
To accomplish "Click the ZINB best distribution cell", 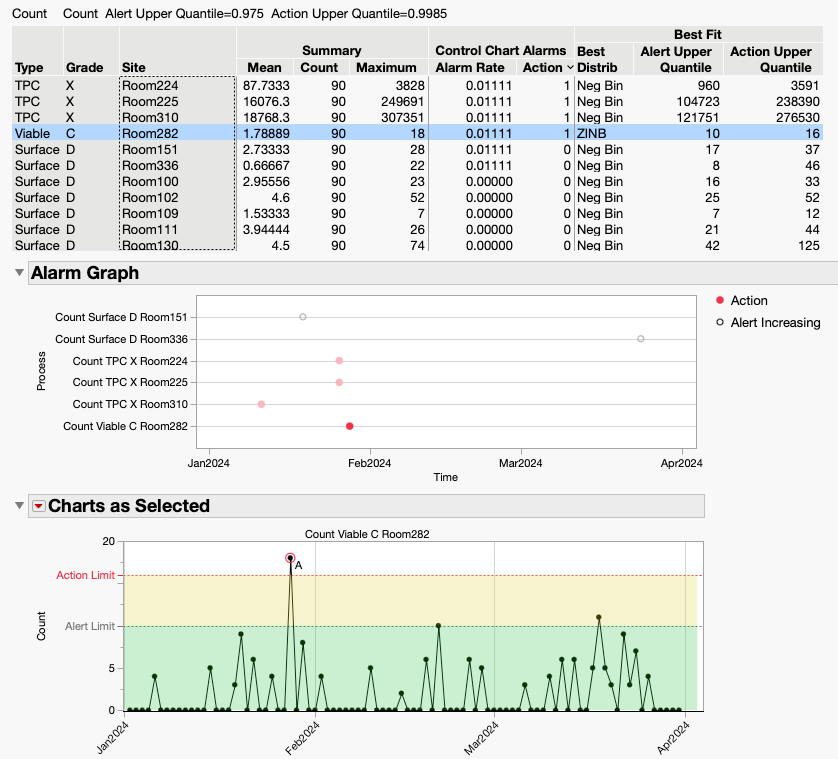I will (592, 134).
